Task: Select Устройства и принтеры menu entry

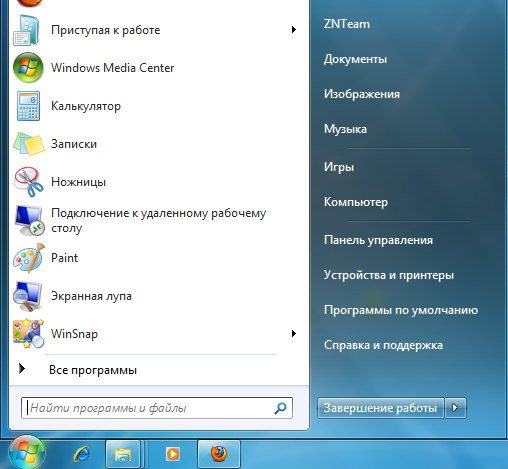Action: pyautogui.click(x=389, y=275)
